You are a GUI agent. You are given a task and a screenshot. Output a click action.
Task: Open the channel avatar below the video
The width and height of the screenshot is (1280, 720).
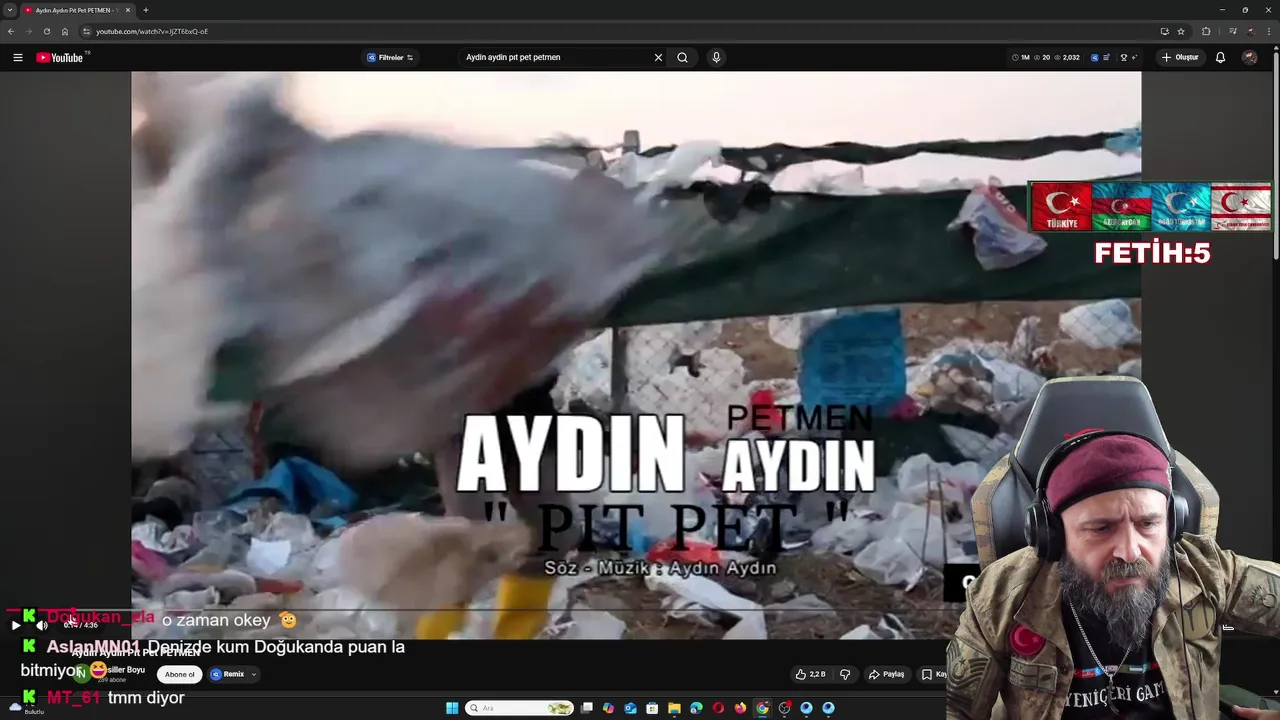click(x=84, y=673)
